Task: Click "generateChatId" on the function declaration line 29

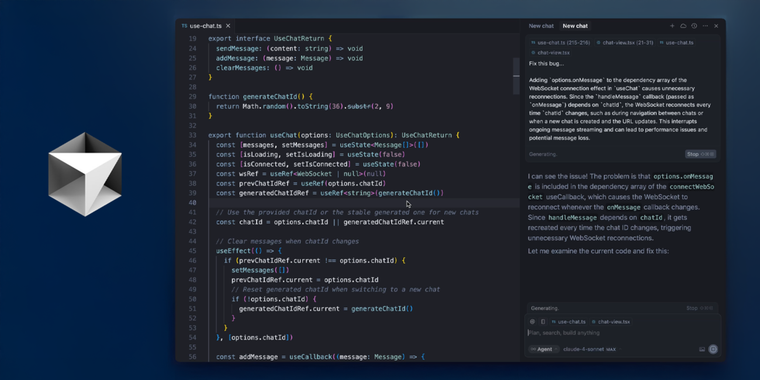Action: pos(269,96)
